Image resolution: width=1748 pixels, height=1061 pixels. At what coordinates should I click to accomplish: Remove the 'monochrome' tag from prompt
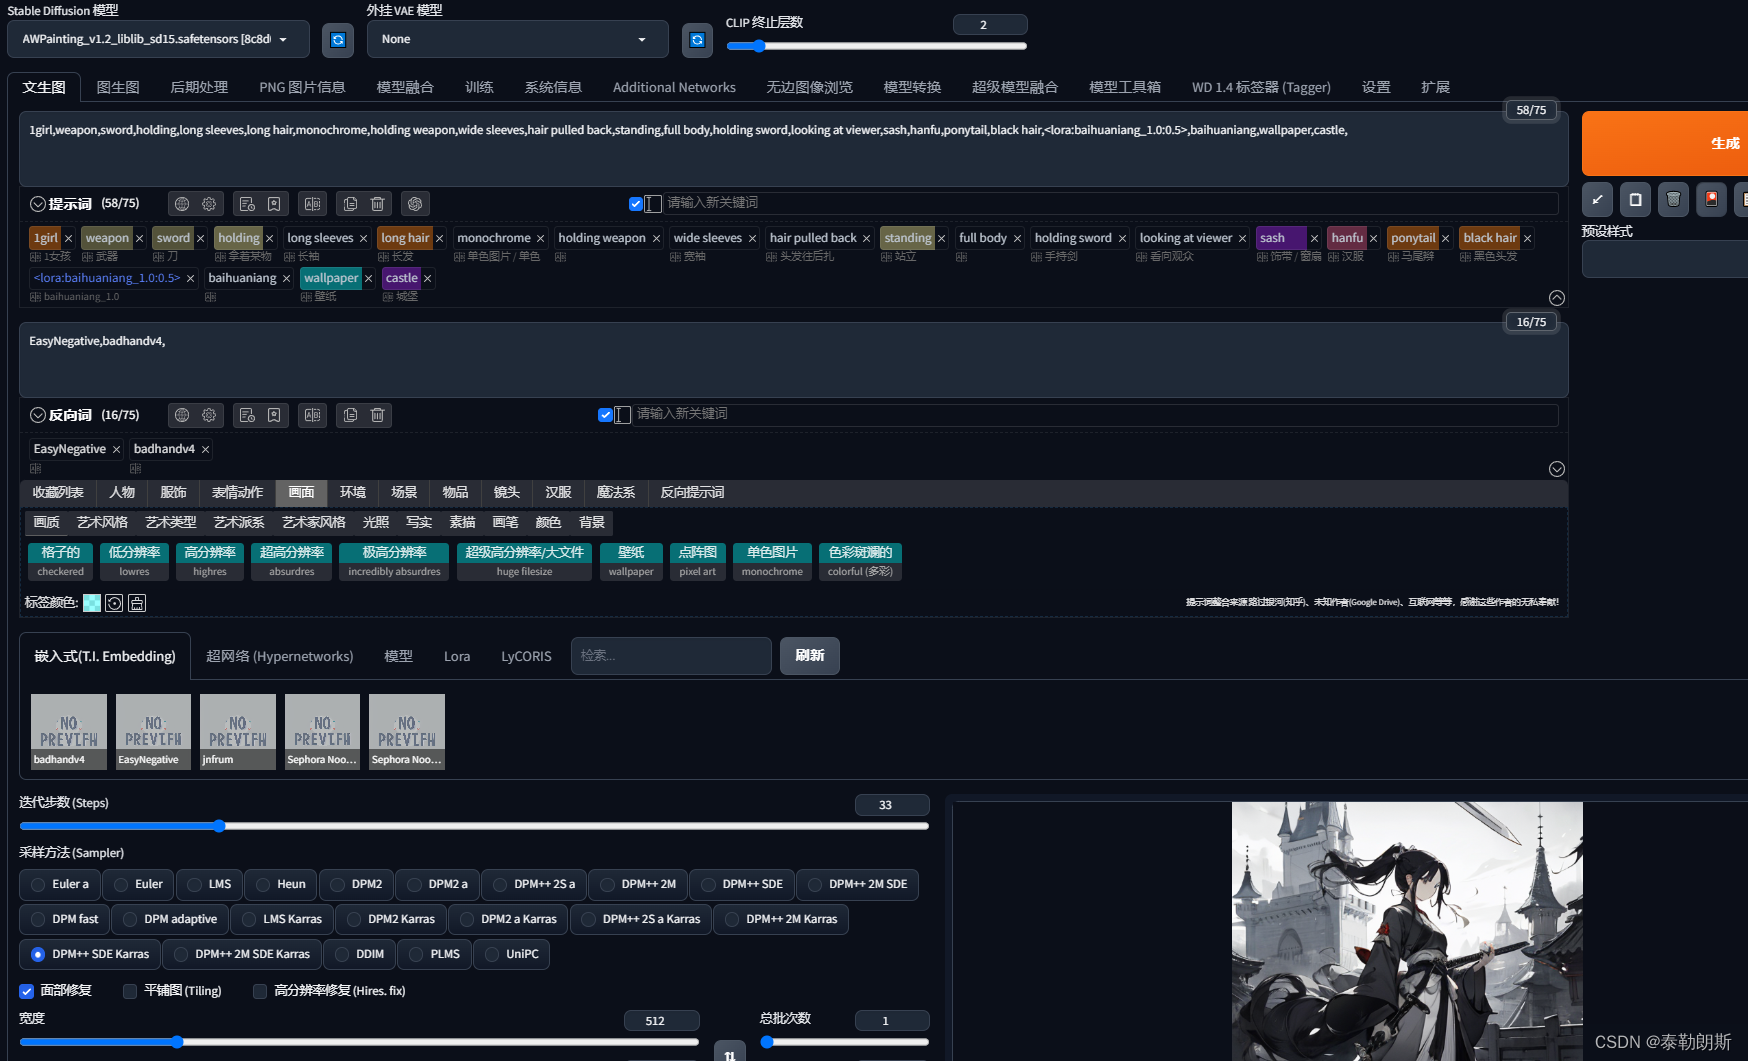point(541,239)
